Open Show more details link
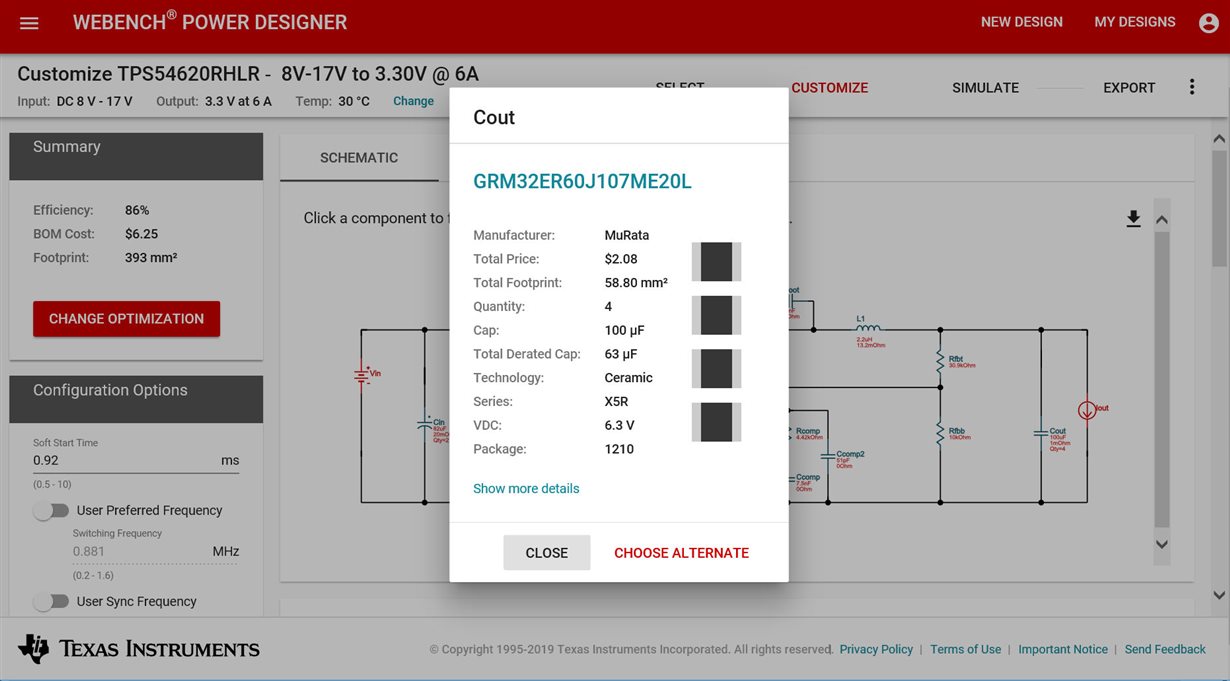 (526, 489)
